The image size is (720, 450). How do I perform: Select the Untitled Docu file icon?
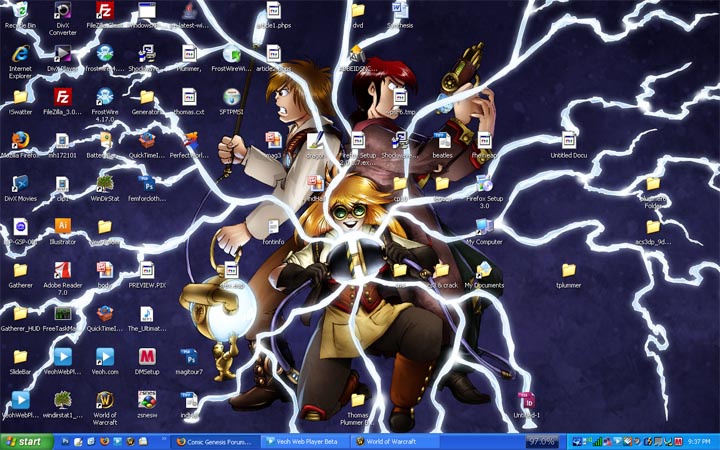568,141
